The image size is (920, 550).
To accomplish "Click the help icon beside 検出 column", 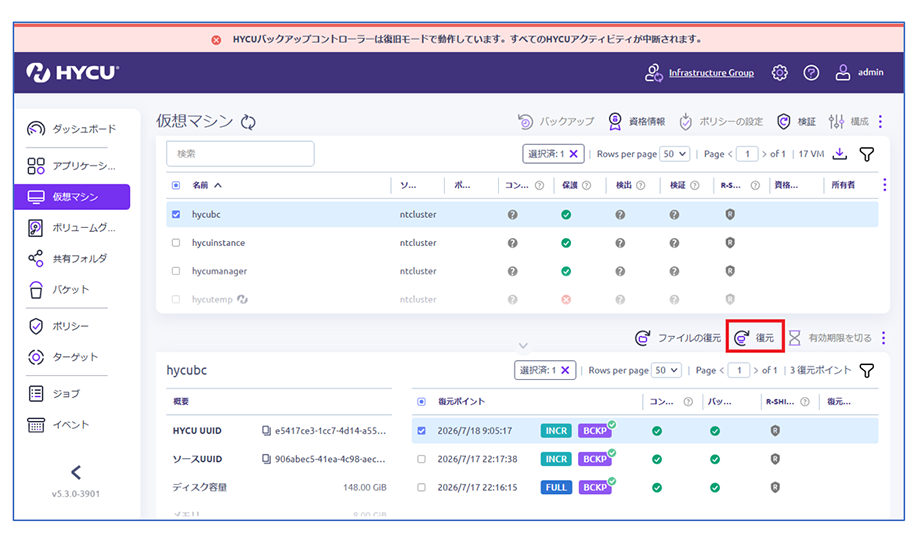I will click(641, 185).
